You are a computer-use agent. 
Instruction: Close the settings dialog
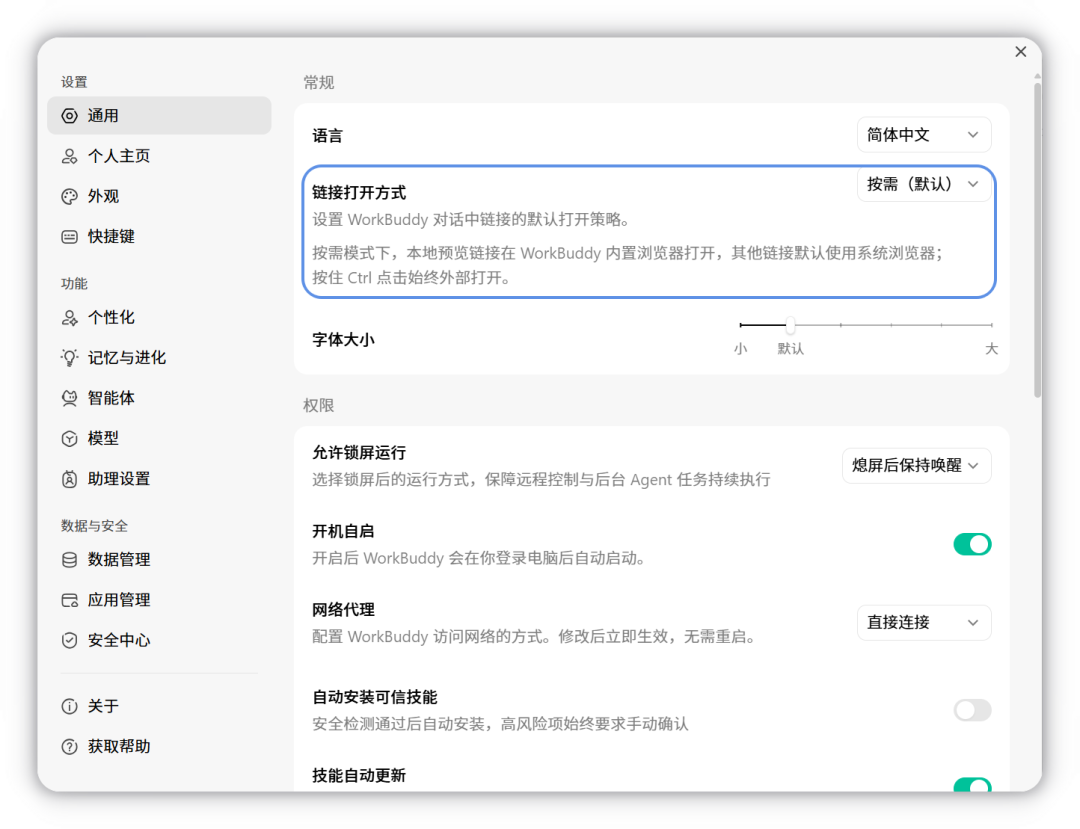pos(1021,52)
